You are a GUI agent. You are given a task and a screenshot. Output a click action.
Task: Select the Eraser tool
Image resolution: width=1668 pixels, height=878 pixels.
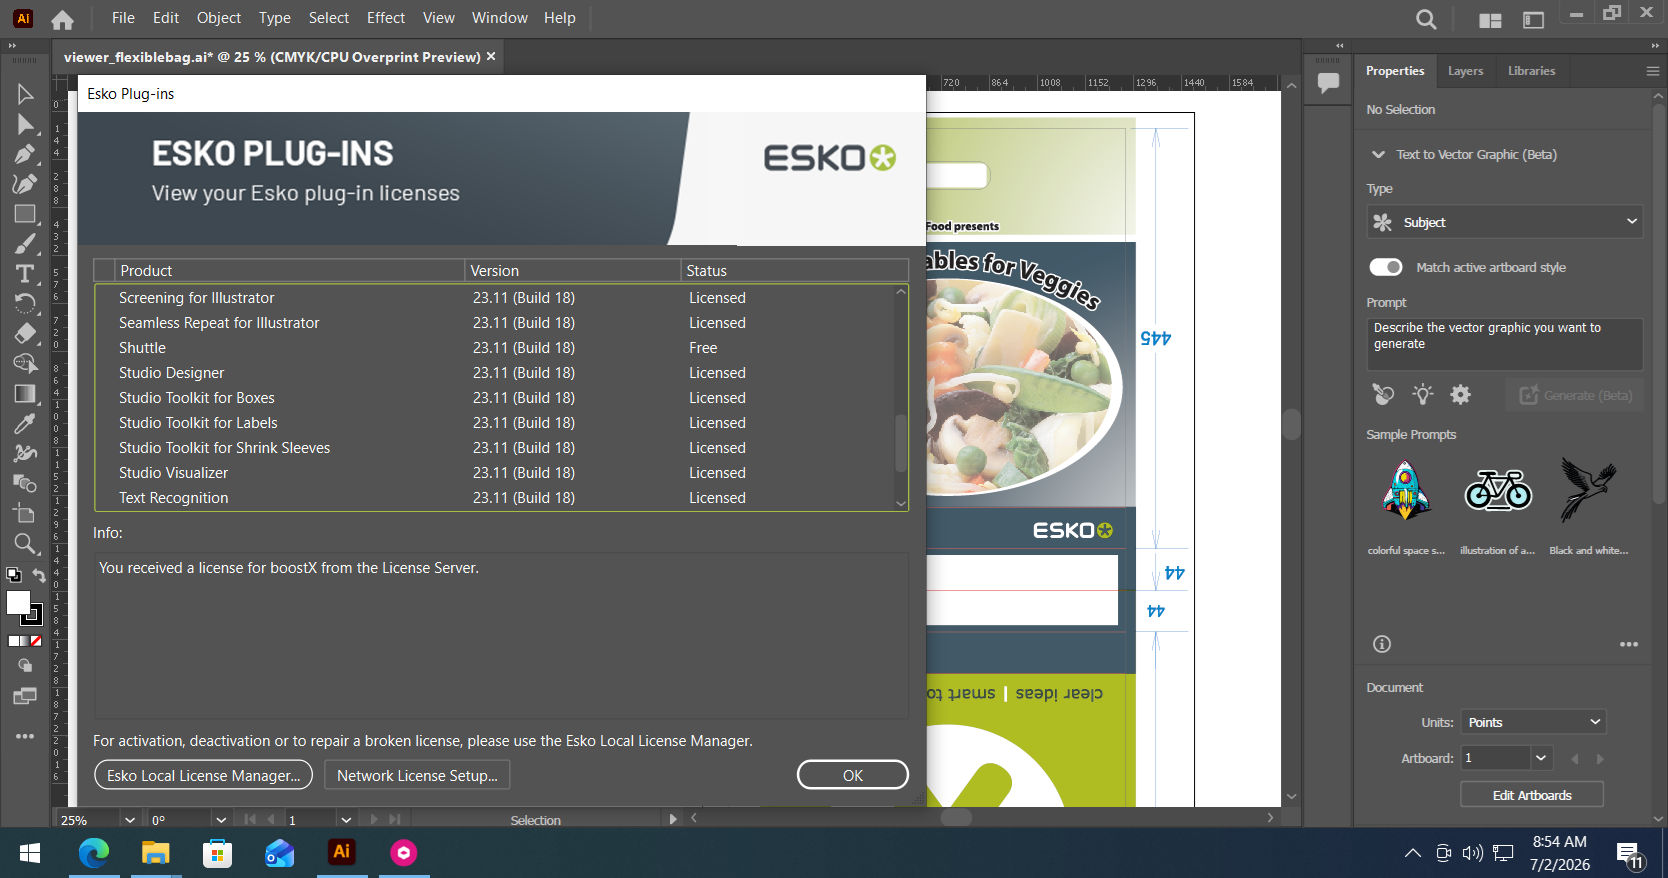pyautogui.click(x=25, y=334)
